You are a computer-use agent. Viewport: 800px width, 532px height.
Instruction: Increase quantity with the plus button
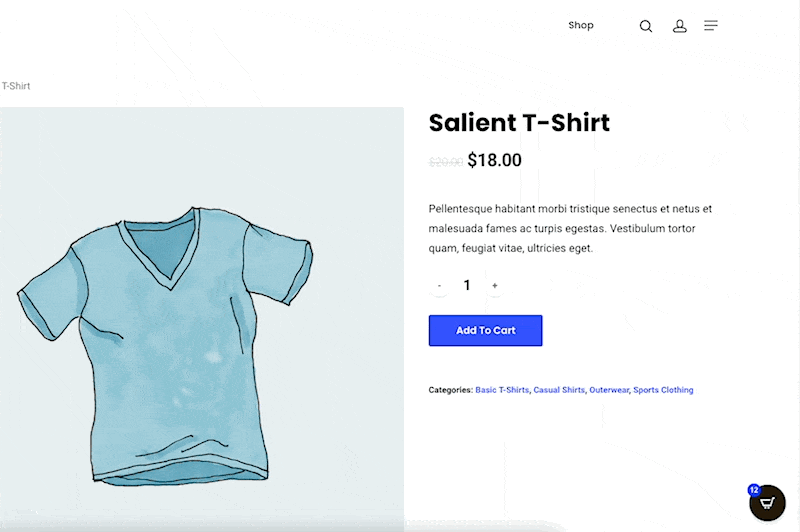[x=494, y=286]
